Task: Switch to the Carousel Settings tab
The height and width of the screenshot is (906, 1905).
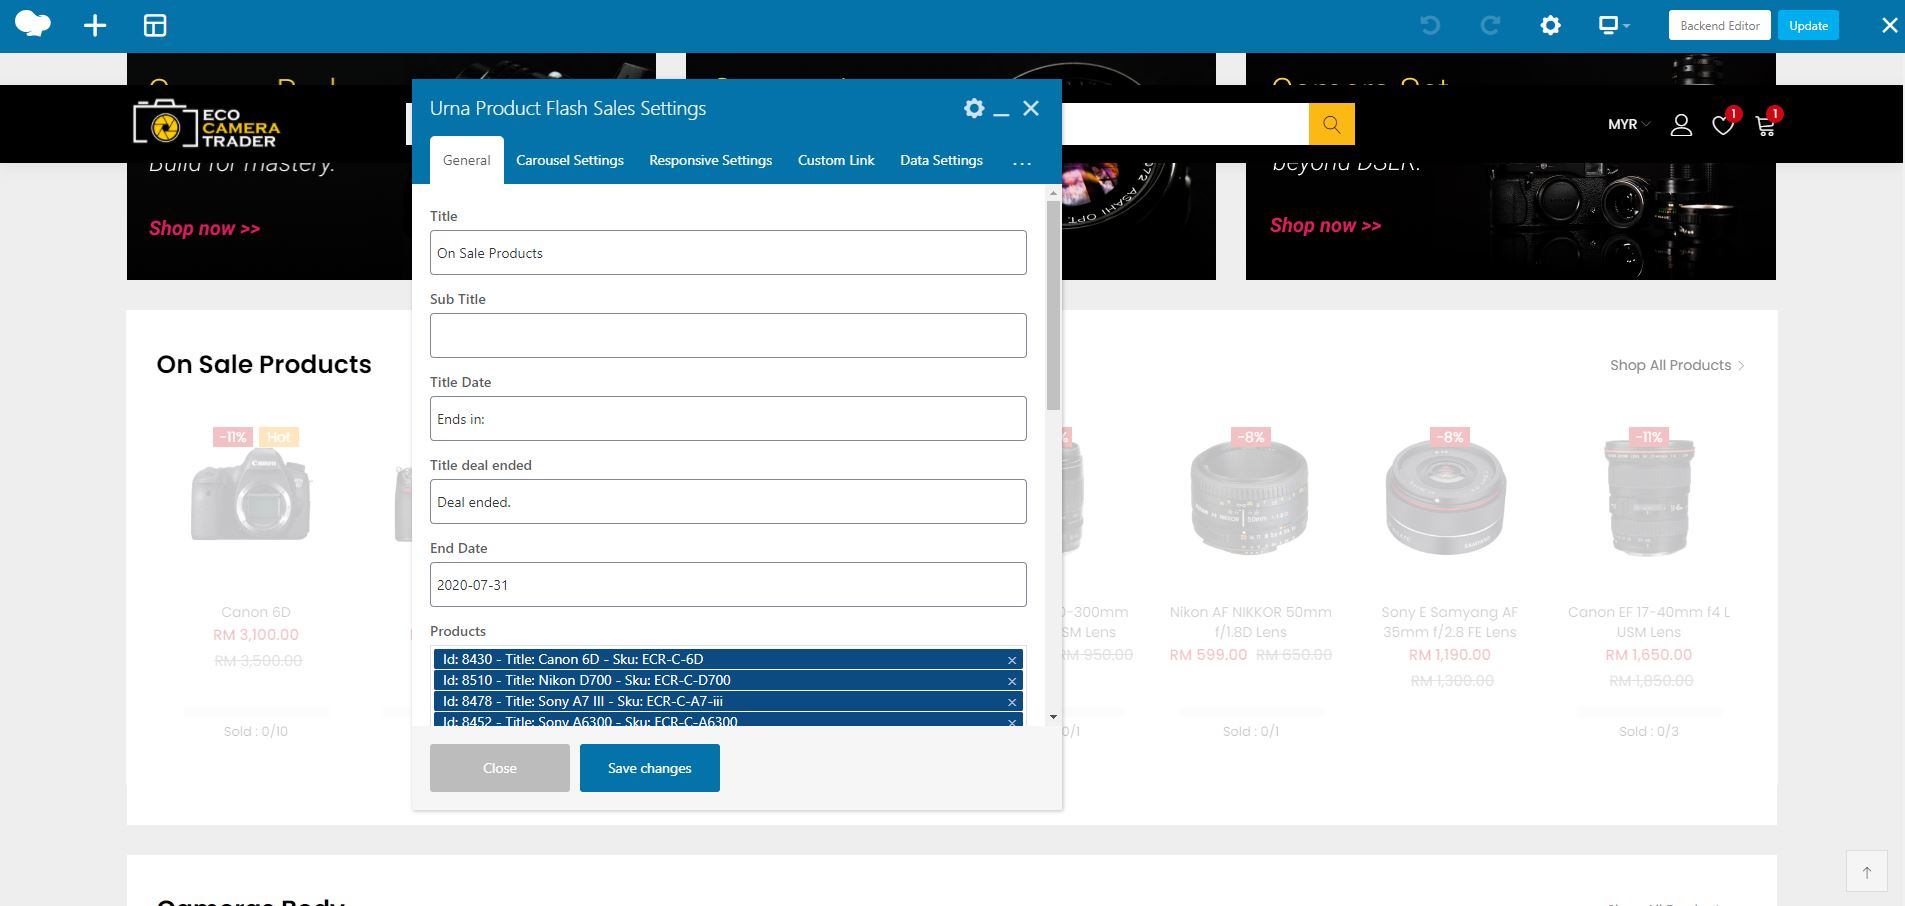Action: coord(569,161)
